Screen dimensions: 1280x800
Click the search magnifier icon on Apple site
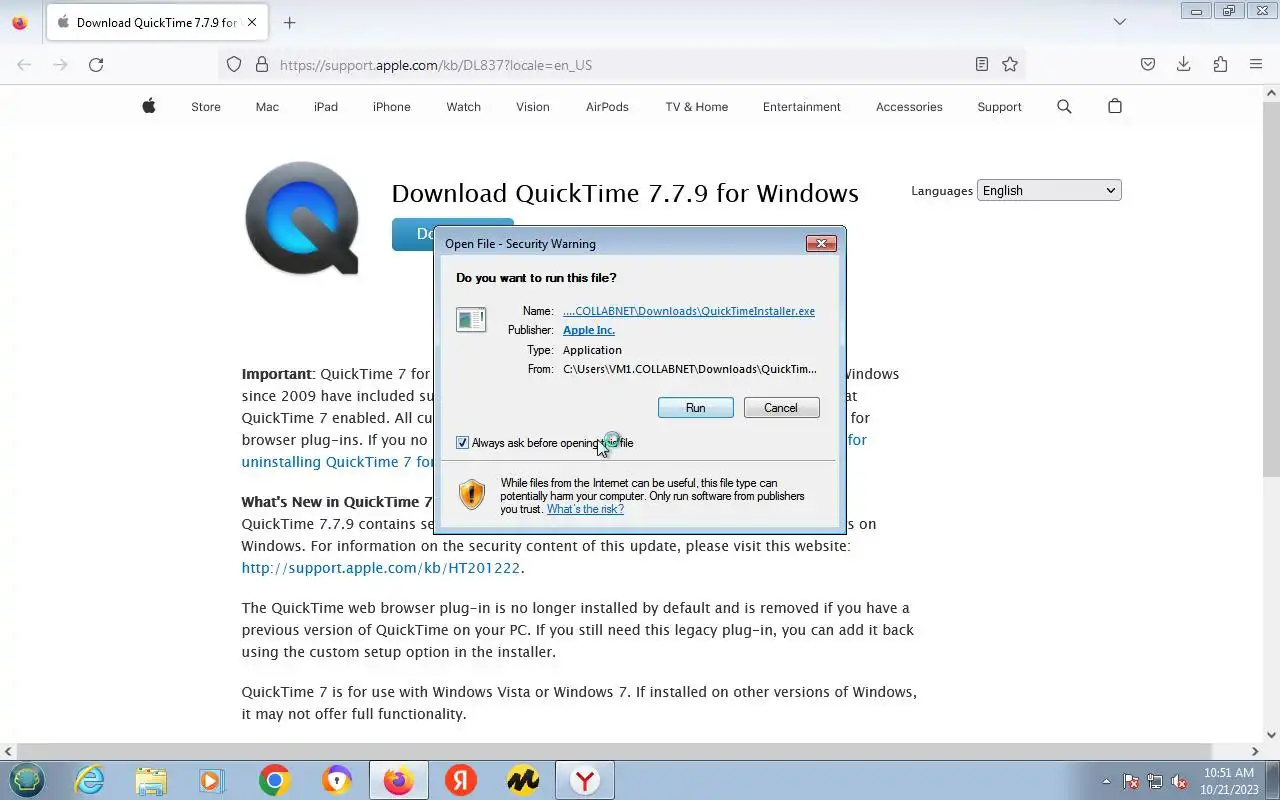(x=1064, y=106)
